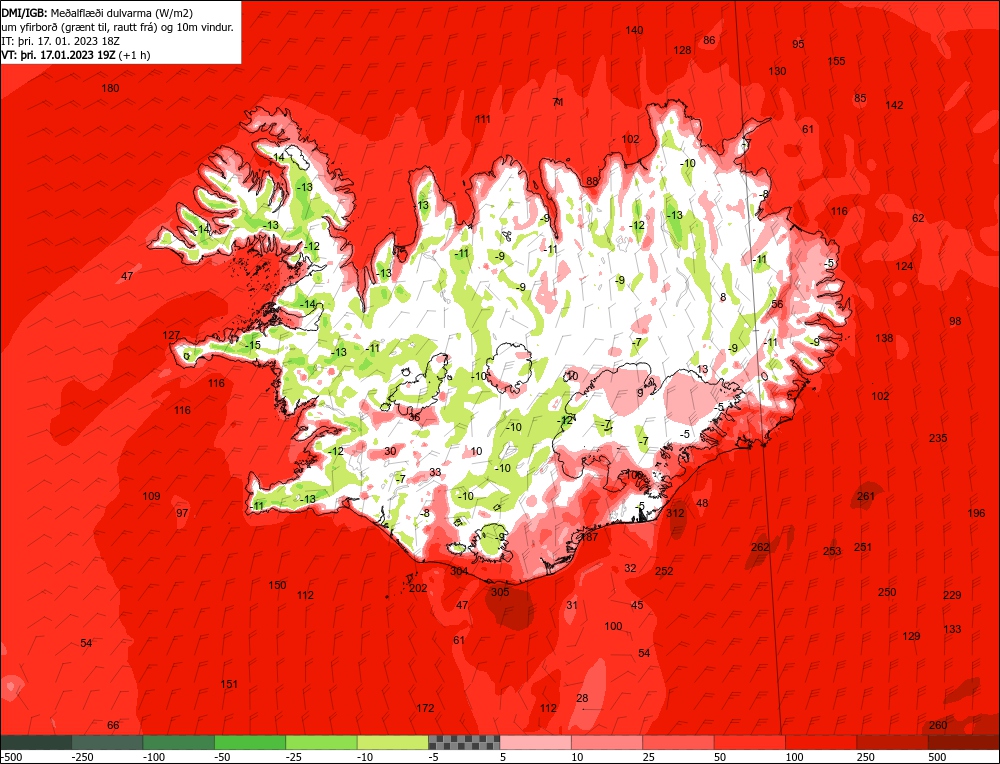Click the '187' value on the southeast coast
This screenshot has width=1000, height=764.
589,537
